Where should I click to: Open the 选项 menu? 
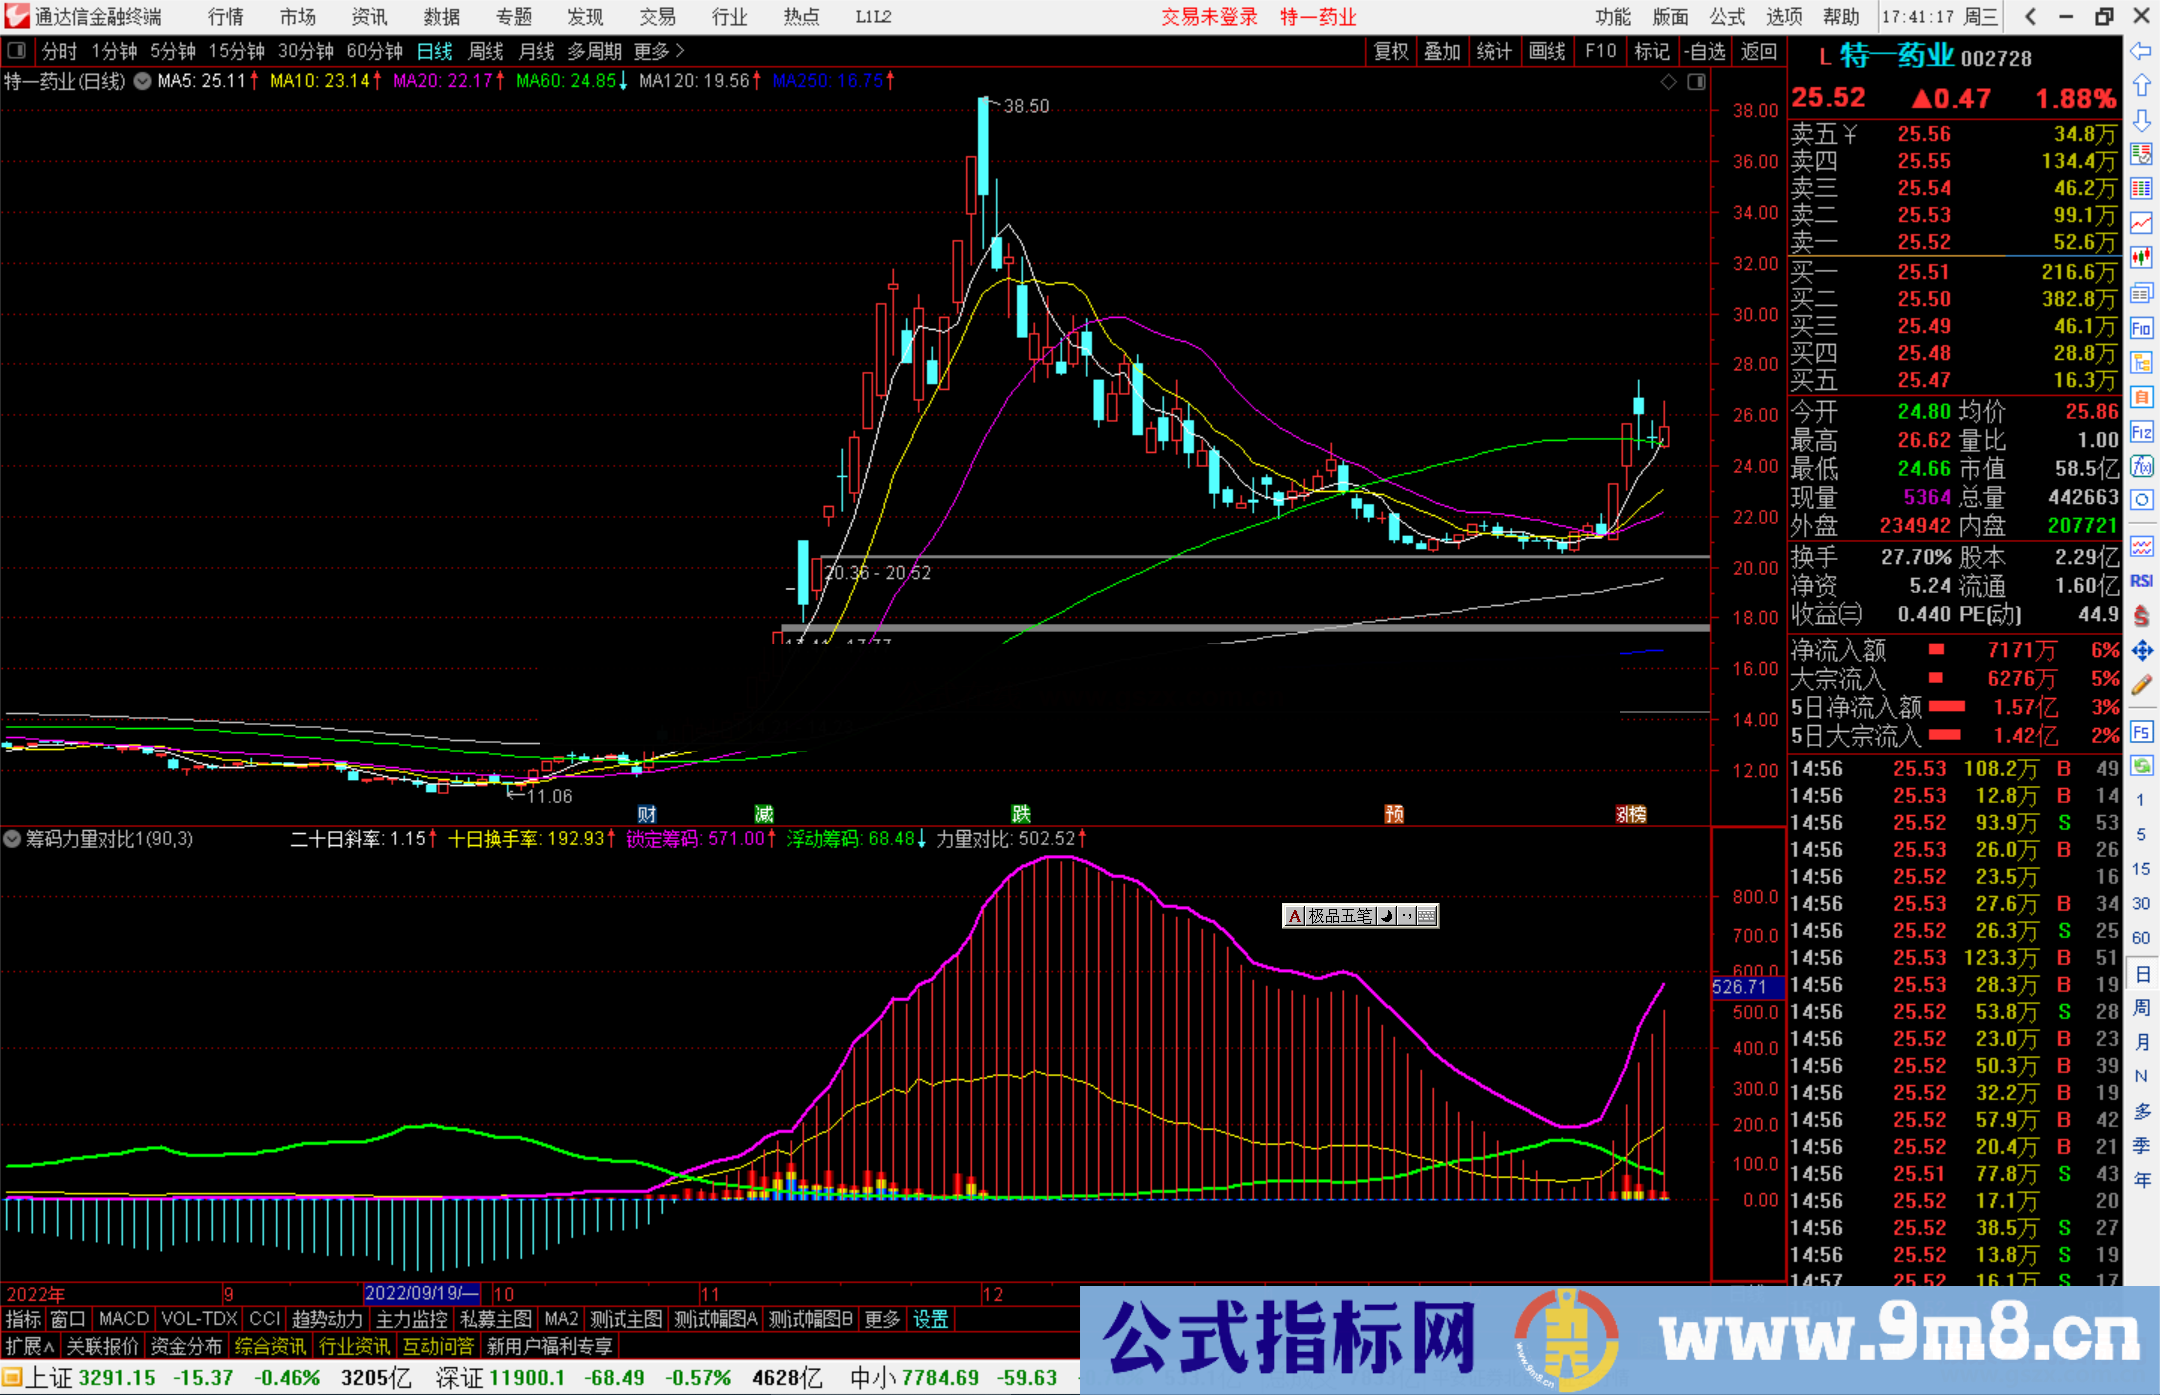(x=1784, y=17)
